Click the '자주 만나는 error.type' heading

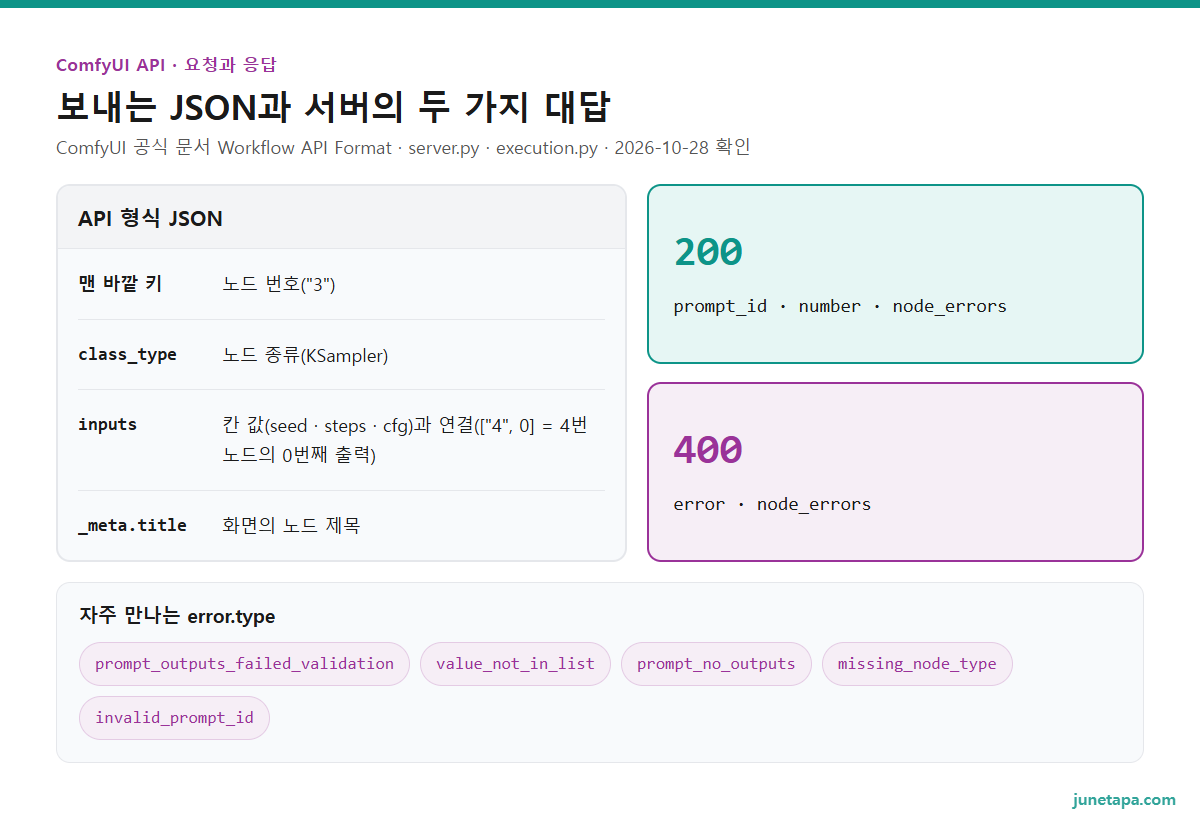[x=177, y=616]
